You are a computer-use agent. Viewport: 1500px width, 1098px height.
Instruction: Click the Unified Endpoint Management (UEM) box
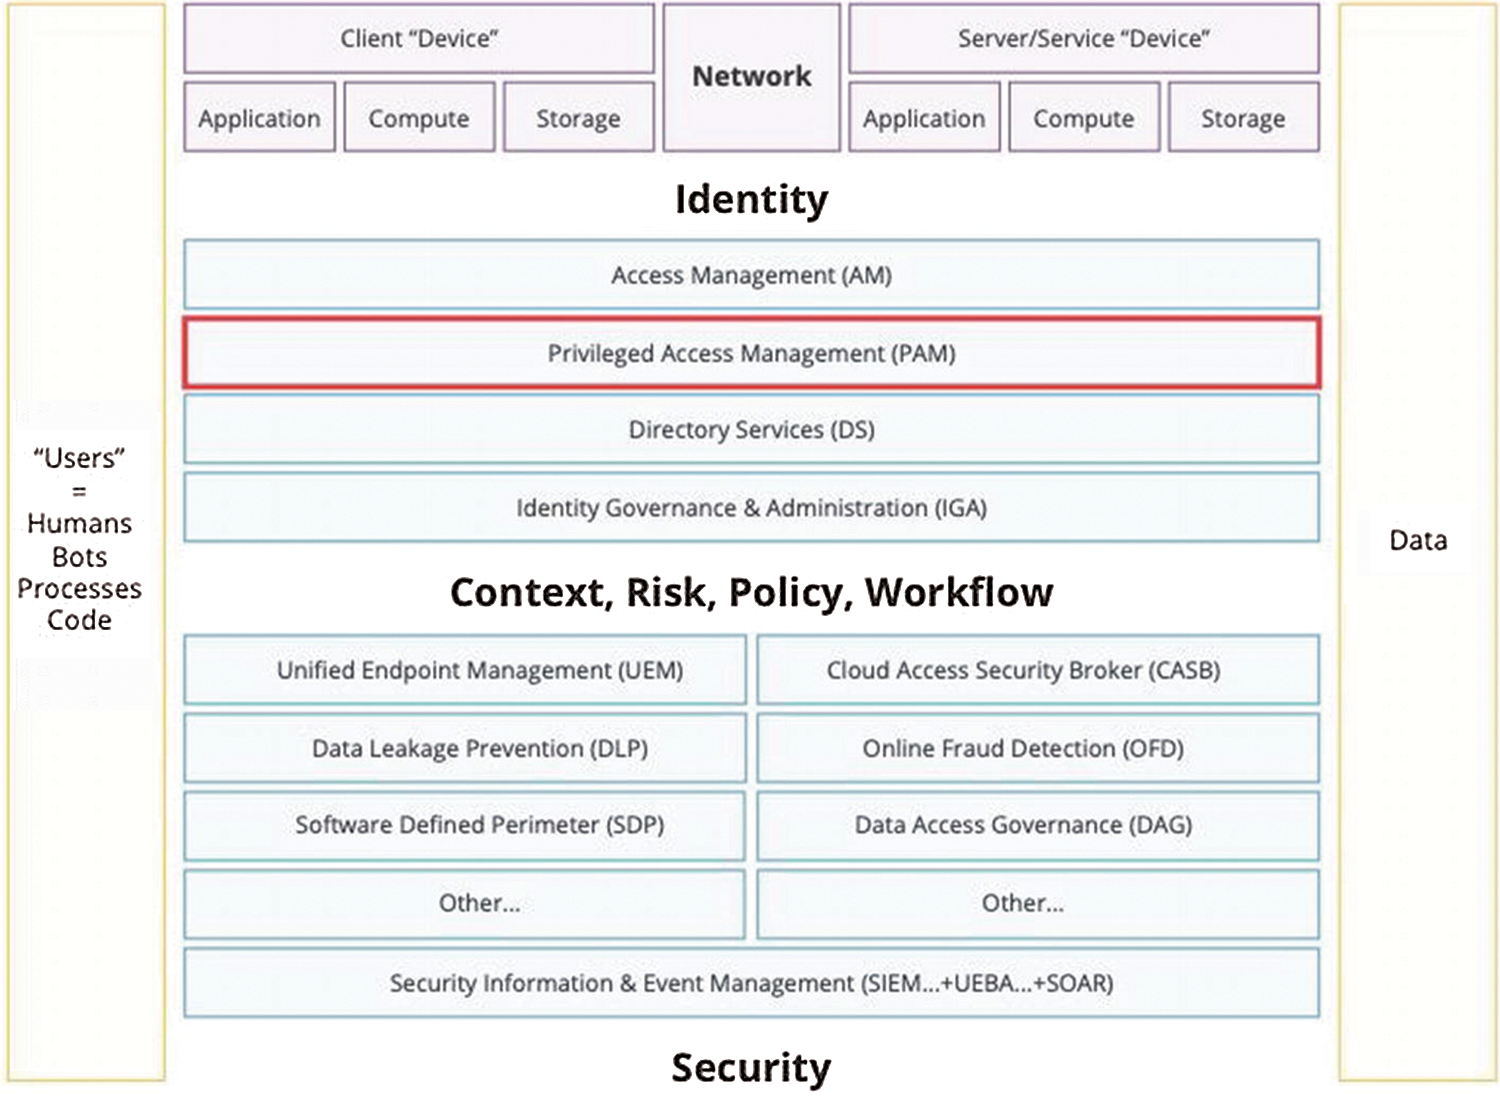(x=465, y=670)
